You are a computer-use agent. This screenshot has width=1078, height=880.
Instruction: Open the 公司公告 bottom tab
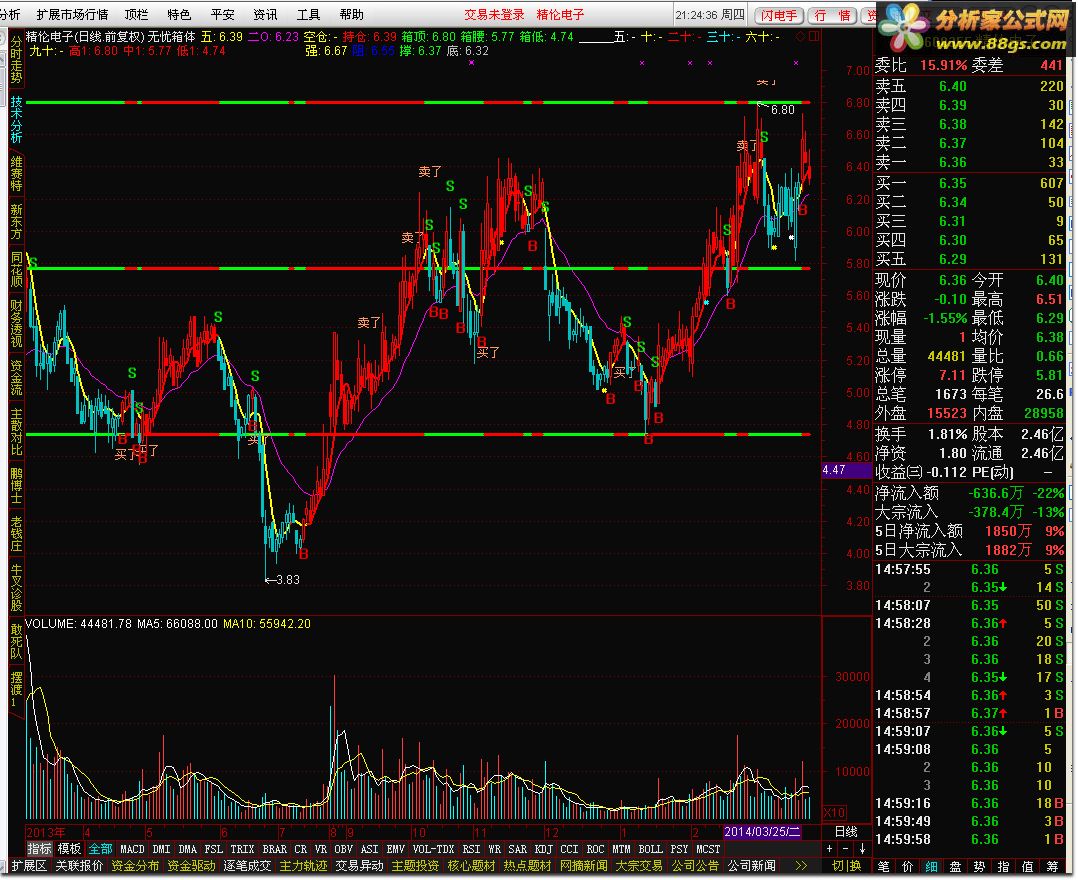click(x=695, y=866)
